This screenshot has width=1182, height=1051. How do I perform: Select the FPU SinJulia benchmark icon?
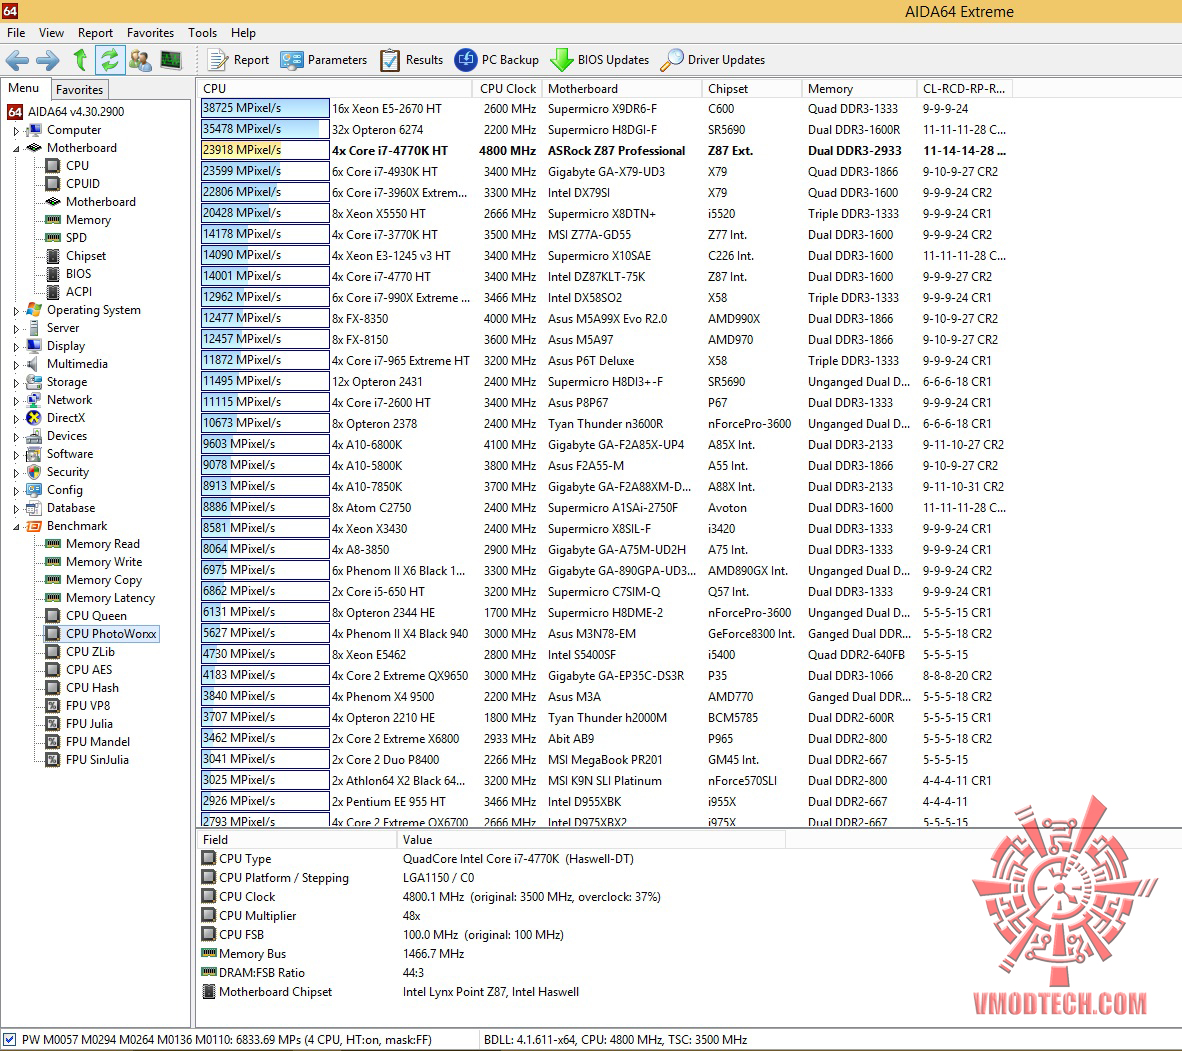coord(53,760)
